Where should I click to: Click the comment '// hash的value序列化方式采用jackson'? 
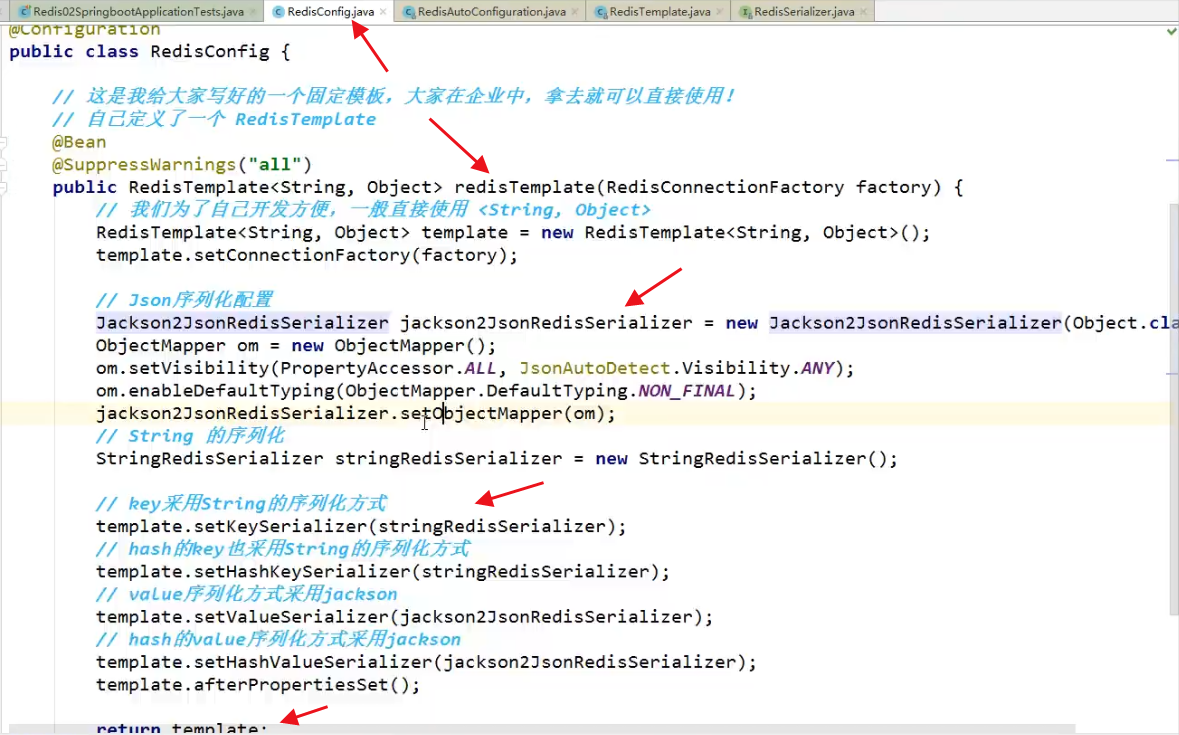tap(278, 640)
